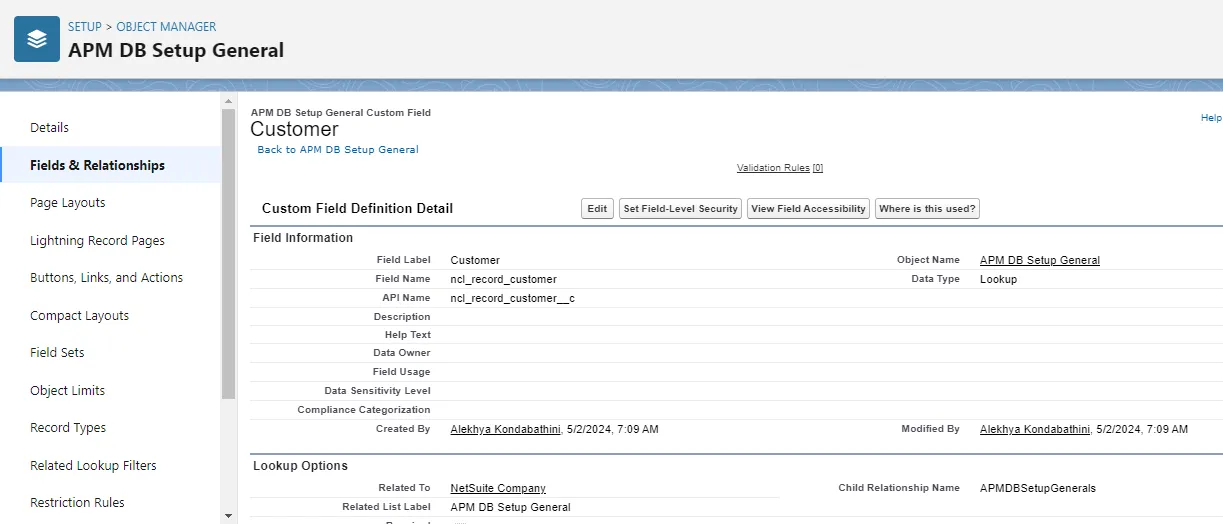Click the Lookup Options section header
This screenshot has width=1223, height=524.
[x=300, y=466]
